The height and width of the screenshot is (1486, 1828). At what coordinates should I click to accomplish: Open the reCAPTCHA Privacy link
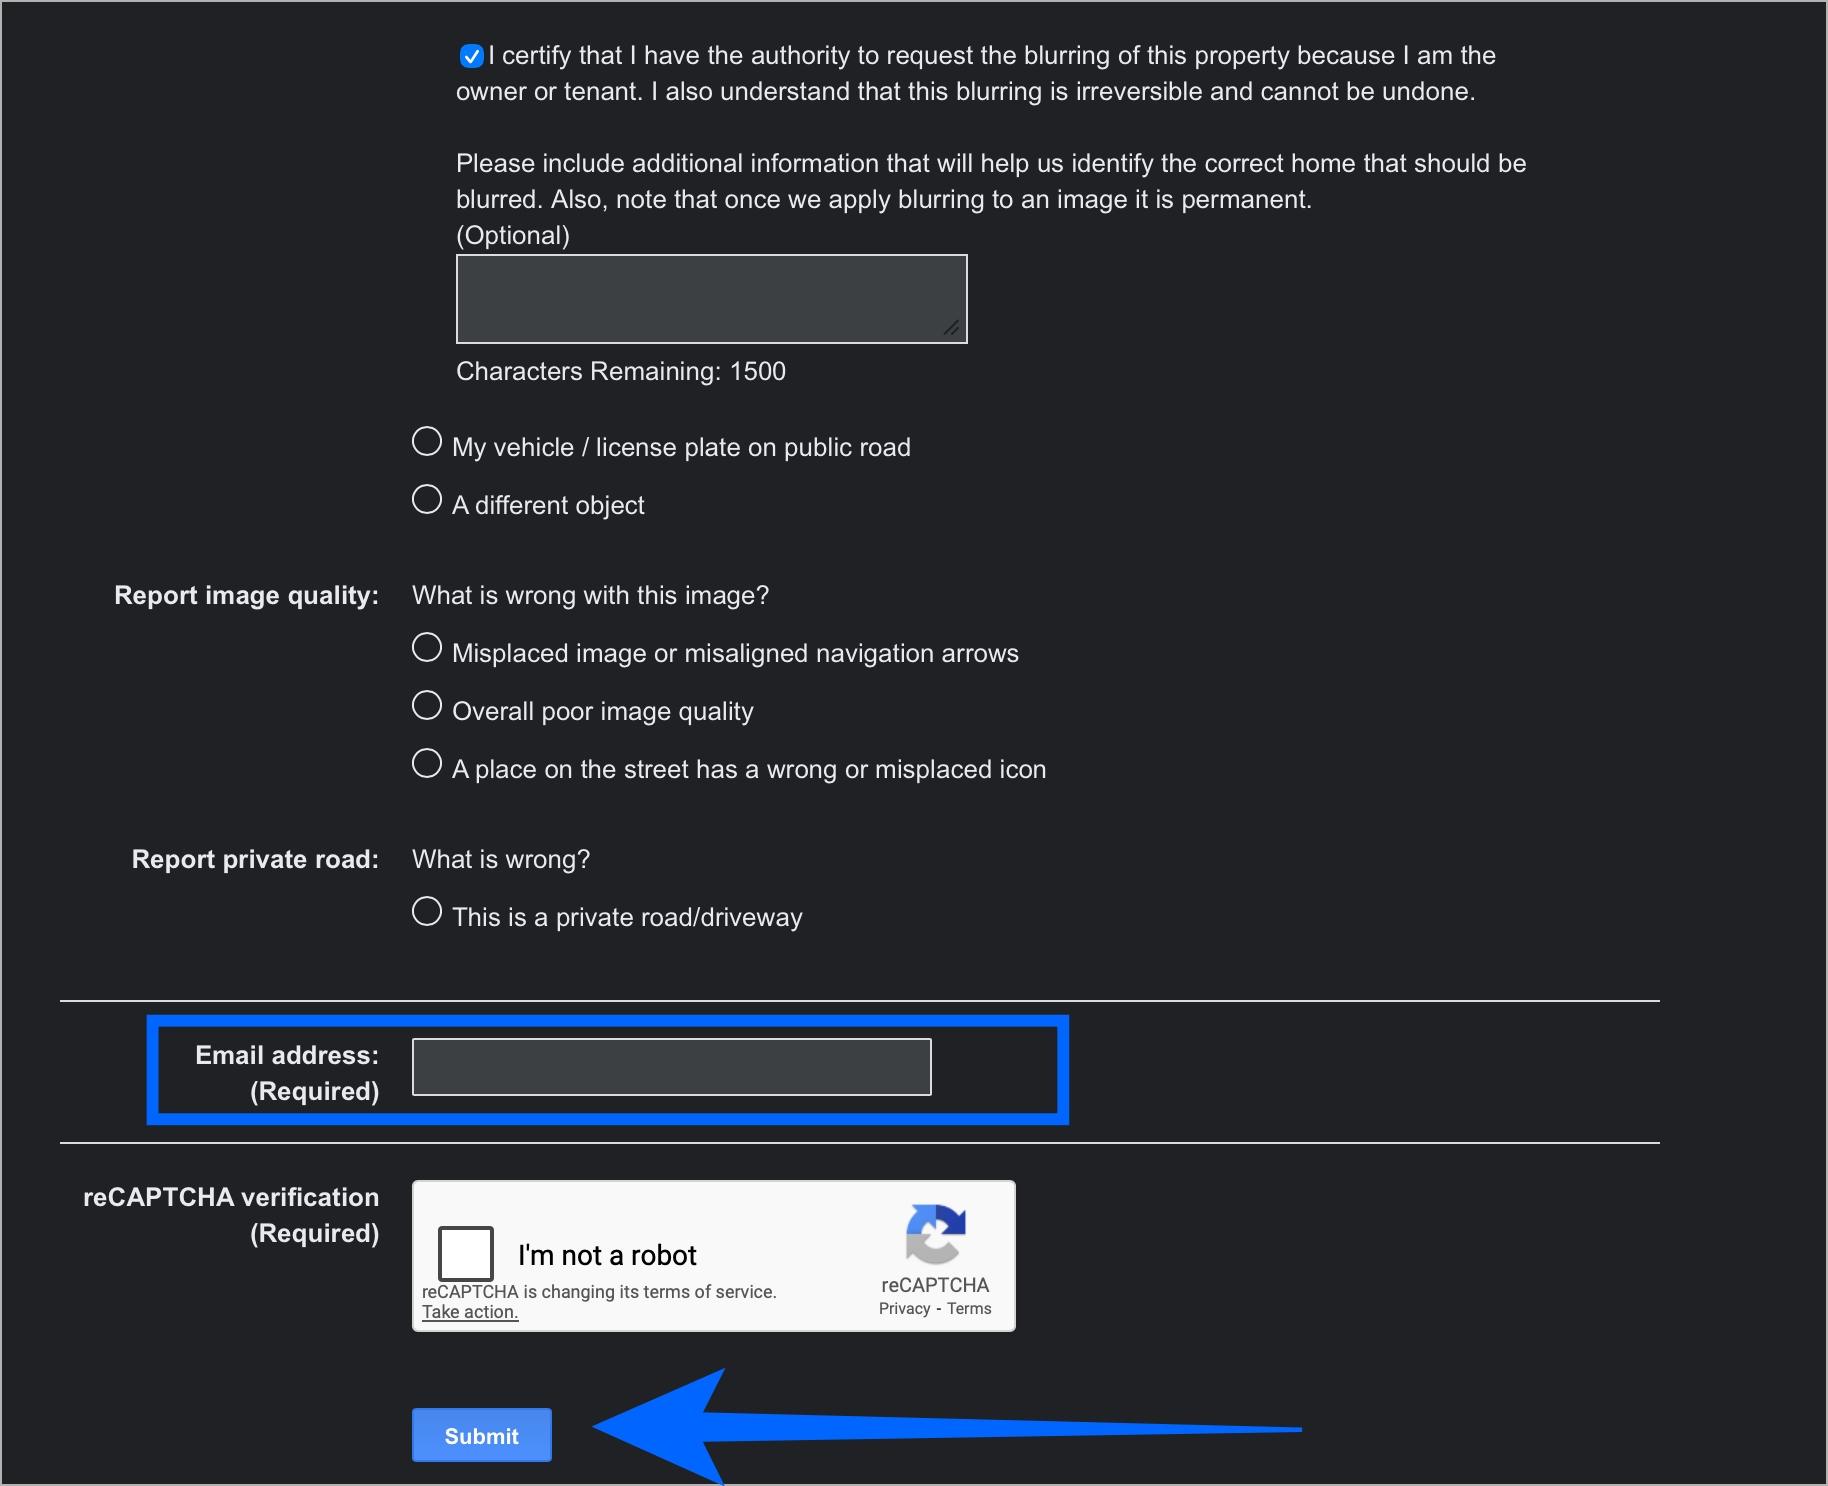[x=904, y=1309]
